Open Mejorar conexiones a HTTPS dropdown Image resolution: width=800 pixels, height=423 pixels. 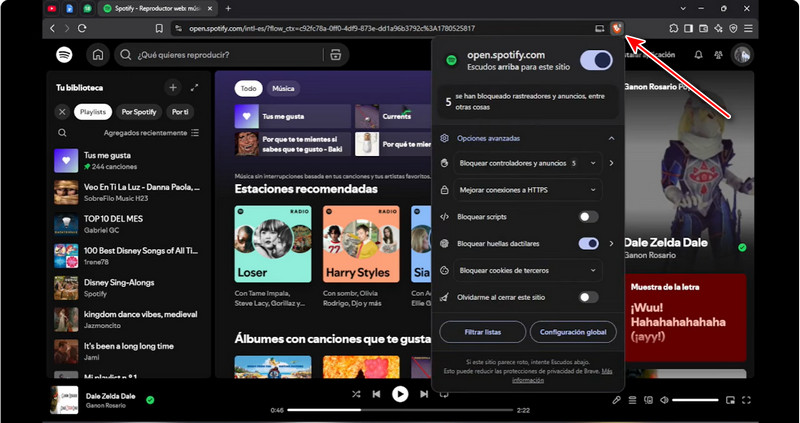[528, 190]
